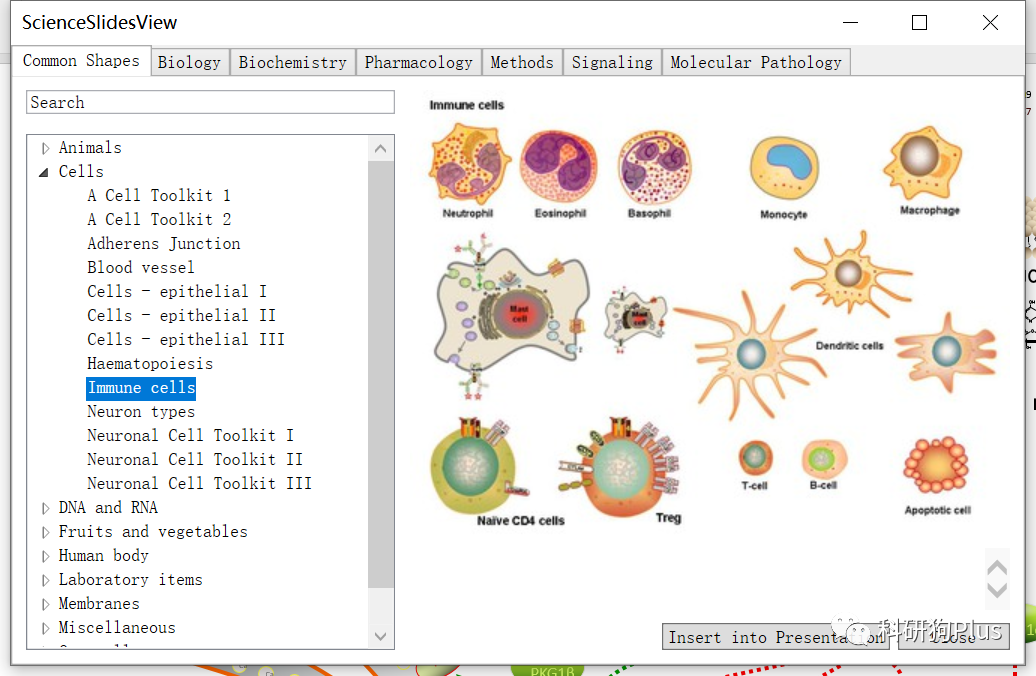Expand the Miscellaneous category
1036x676 pixels.
(45, 628)
